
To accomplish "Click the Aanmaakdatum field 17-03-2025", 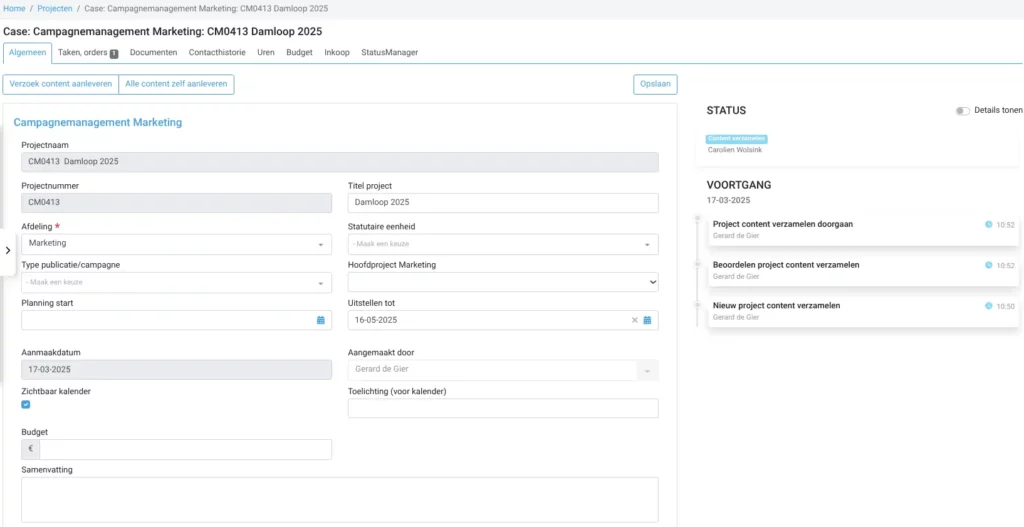I will pos(176,370).
